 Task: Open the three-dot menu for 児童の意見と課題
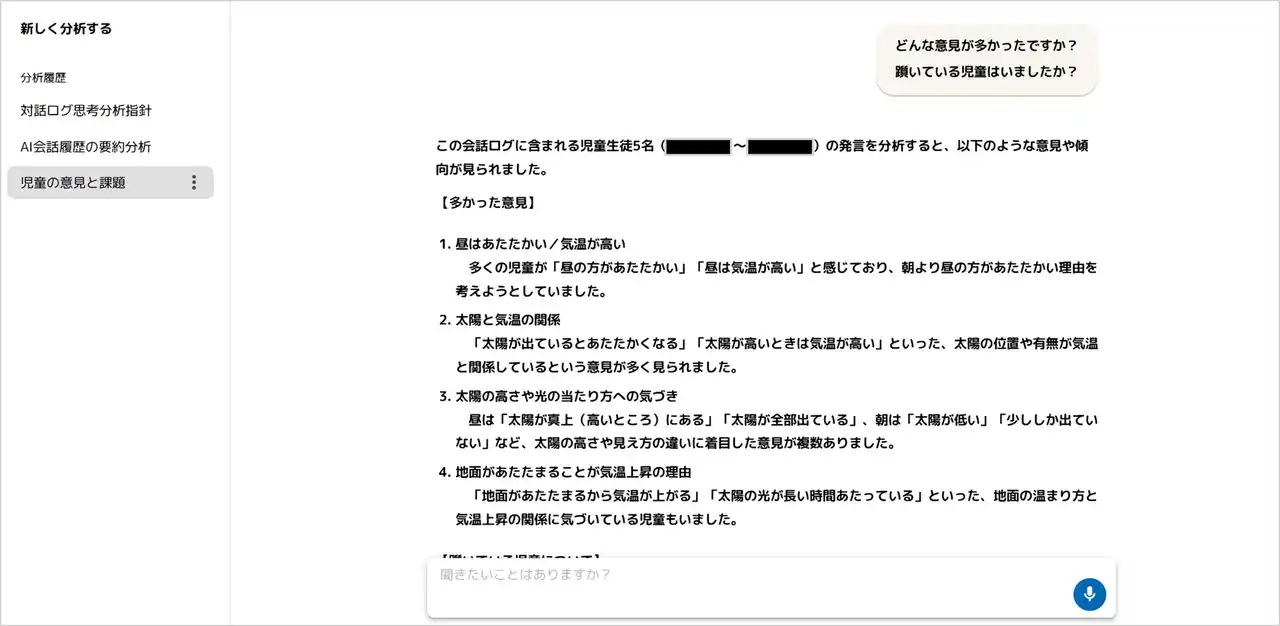194,182
